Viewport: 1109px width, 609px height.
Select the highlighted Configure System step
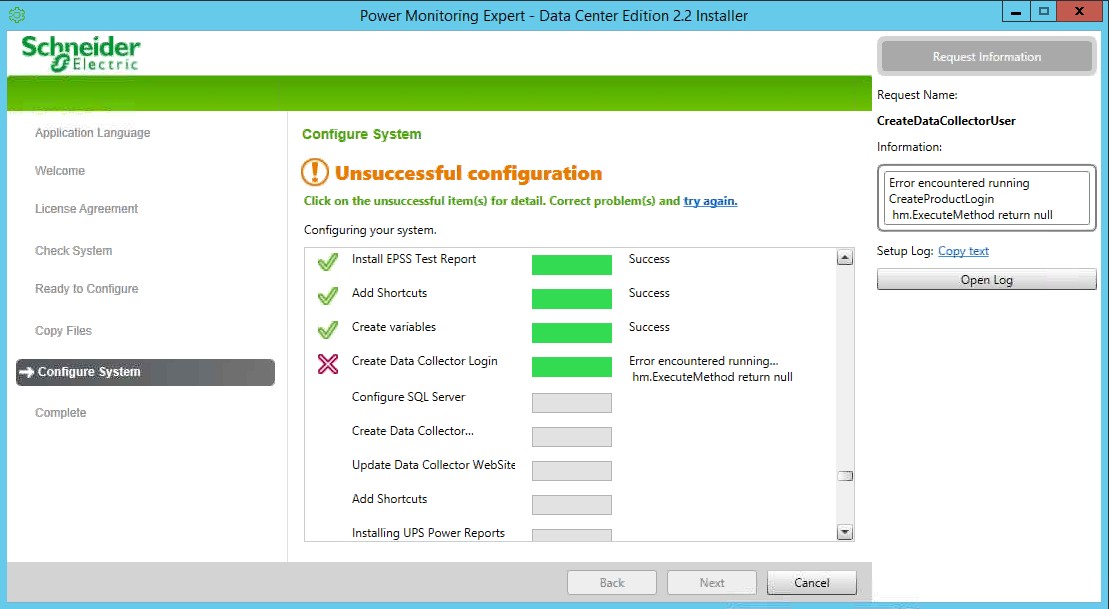(145, 372)
